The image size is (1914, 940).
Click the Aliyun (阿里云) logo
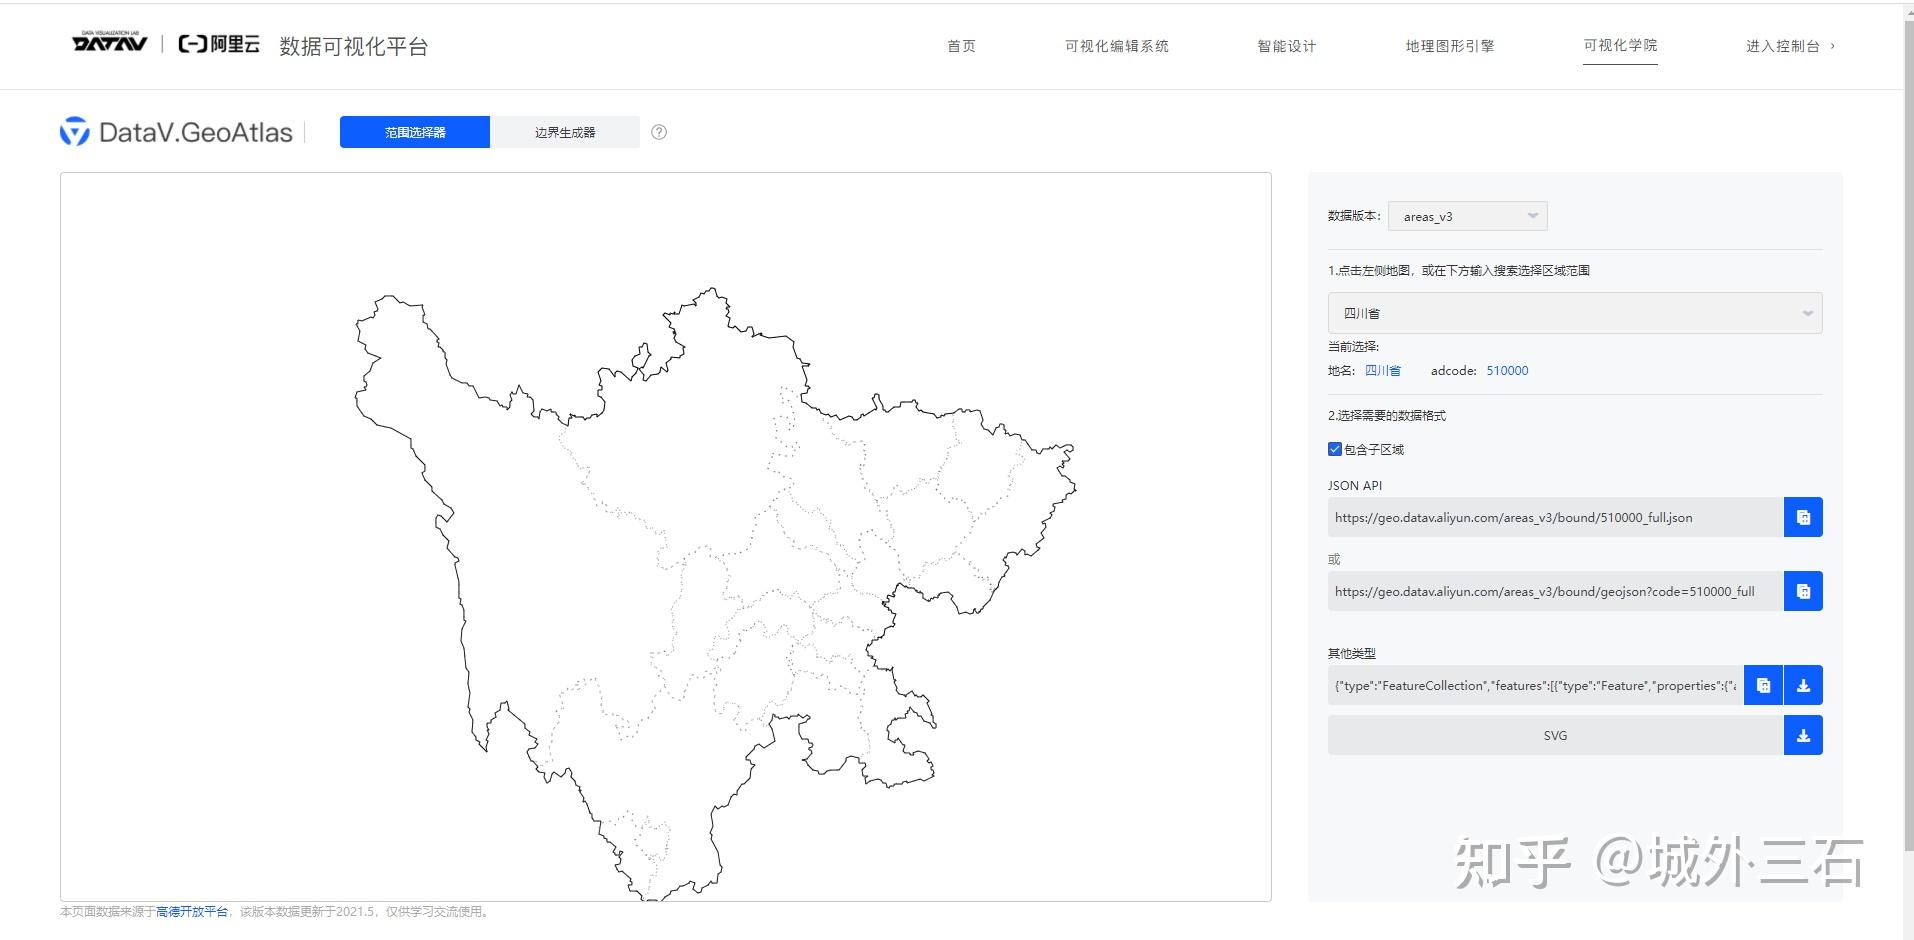click(x=219, y=44)
